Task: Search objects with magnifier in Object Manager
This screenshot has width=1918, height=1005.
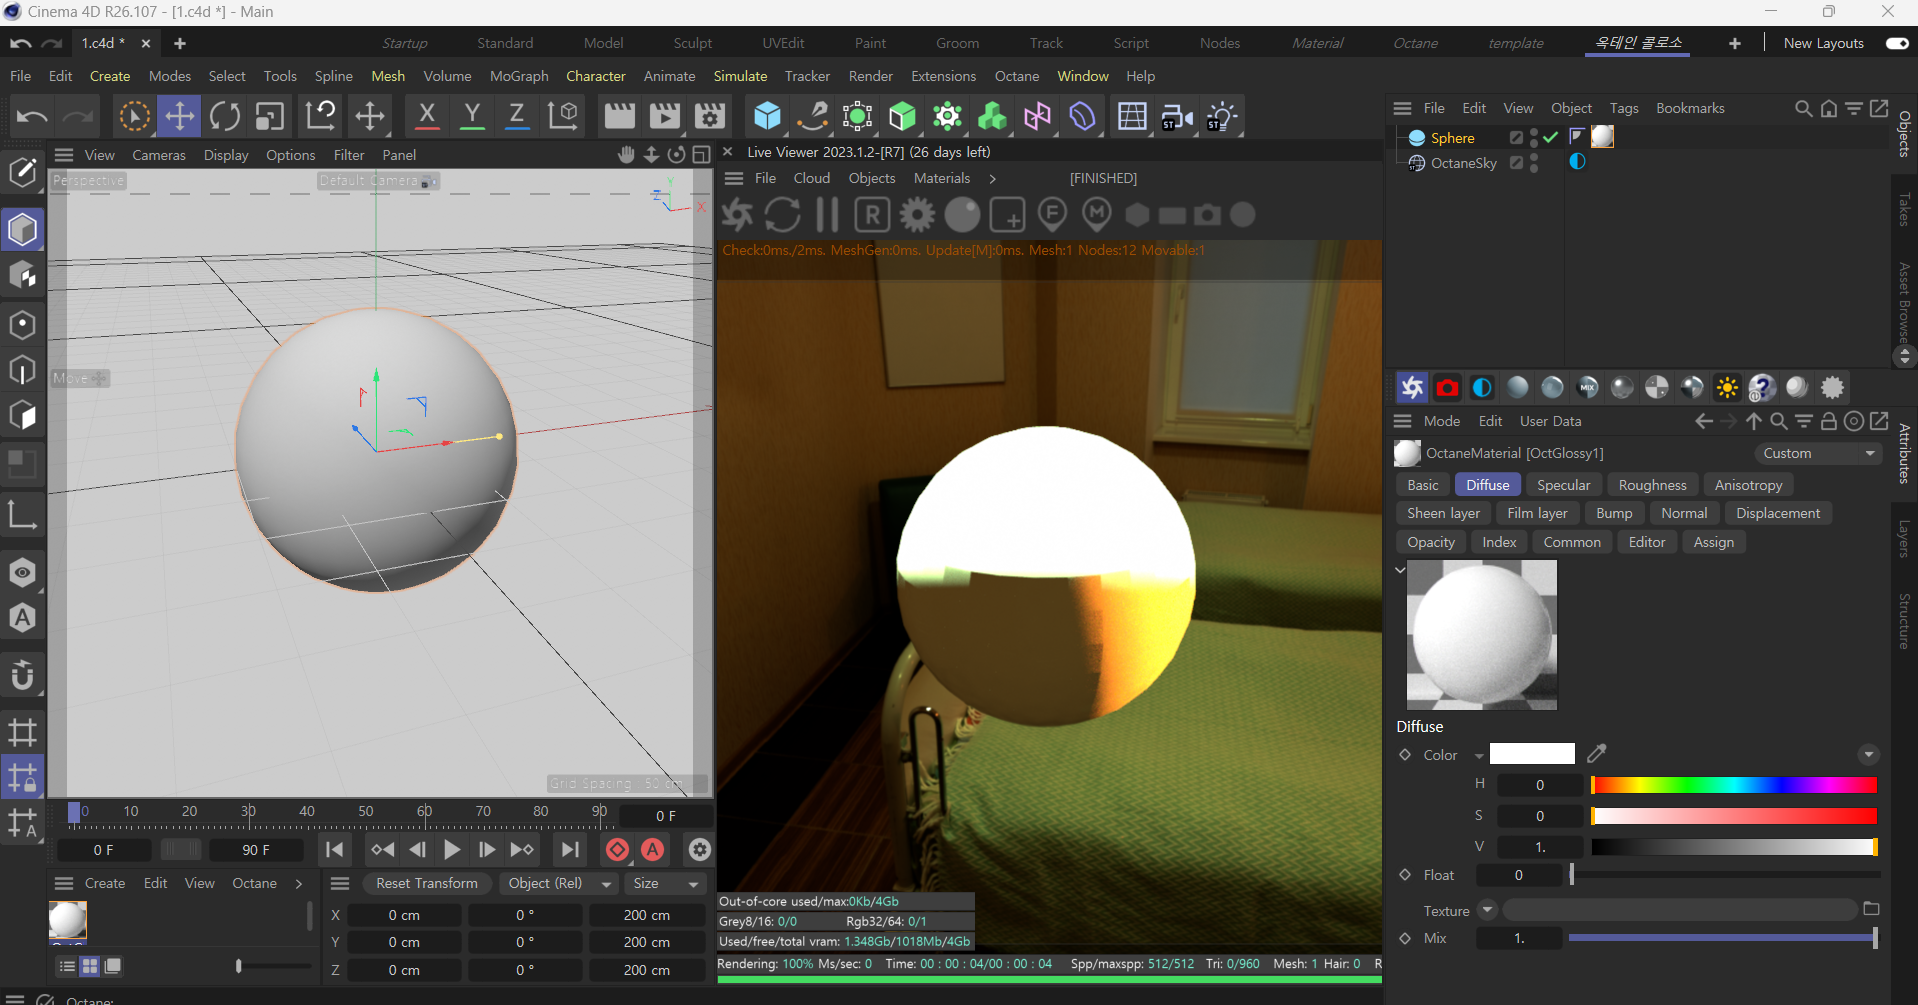Action: pos(1803,108)
